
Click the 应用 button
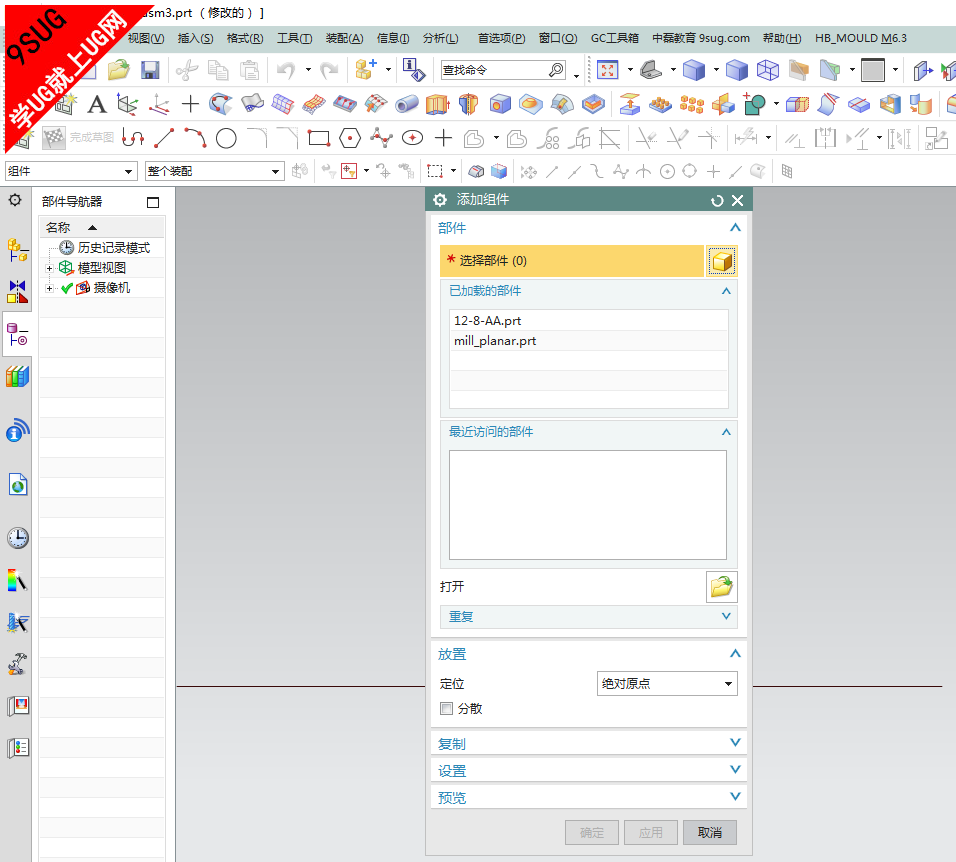[651, 833]
